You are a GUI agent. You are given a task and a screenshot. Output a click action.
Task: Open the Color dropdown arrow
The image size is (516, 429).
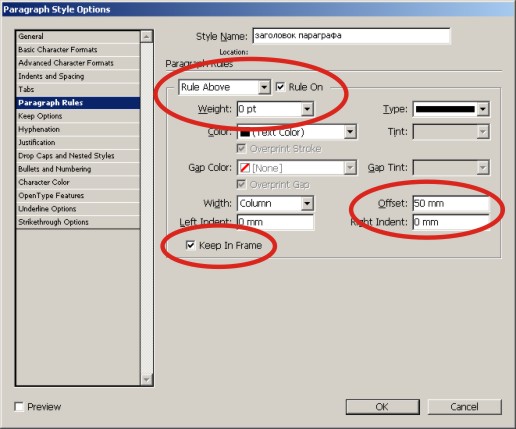(350, 132)
